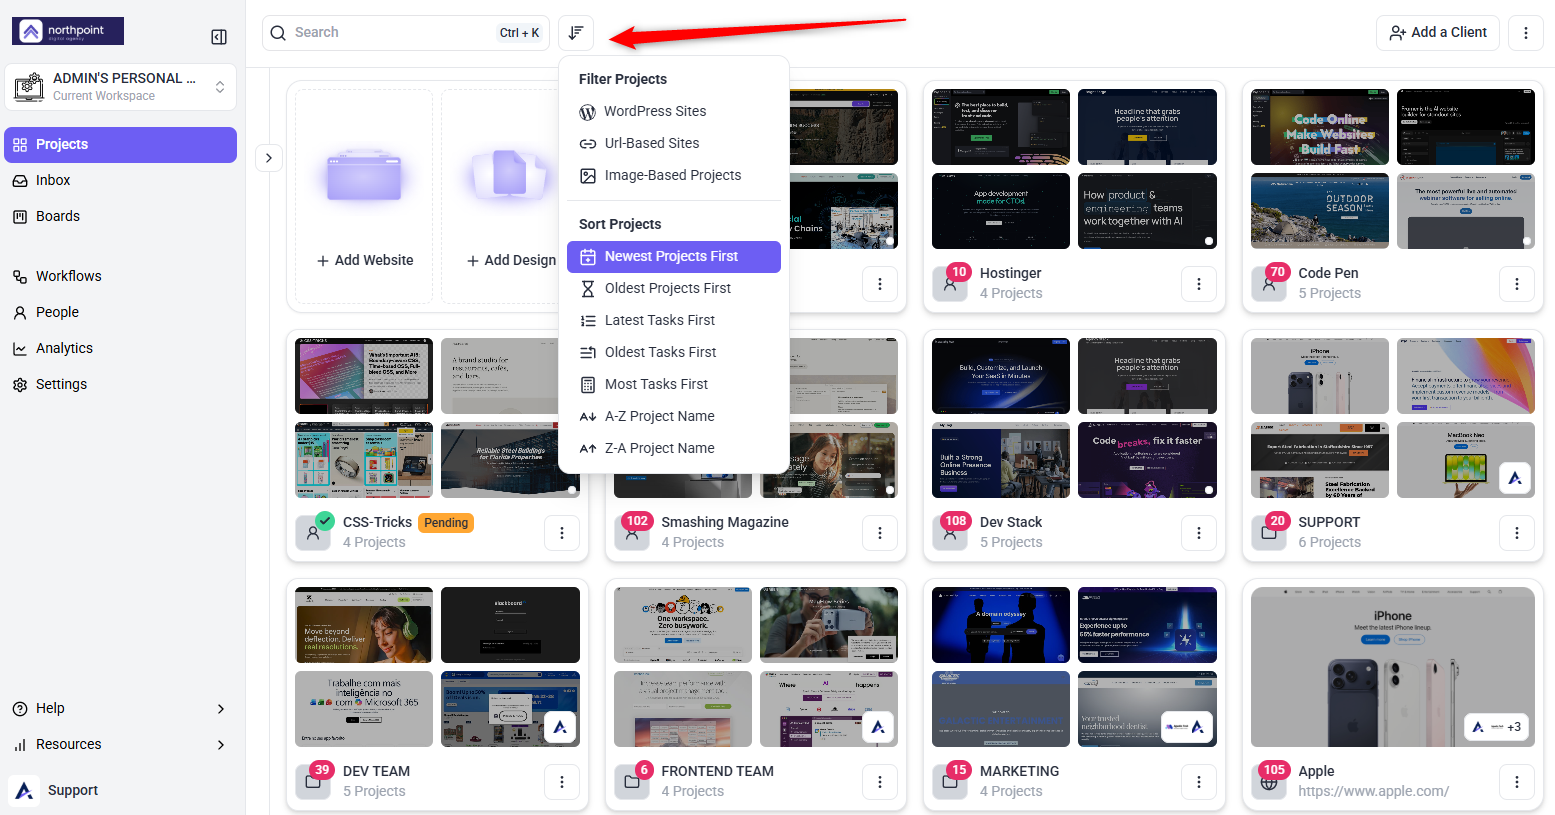Click the Projects grid icon in sidebar

click(x=20, y=145)
